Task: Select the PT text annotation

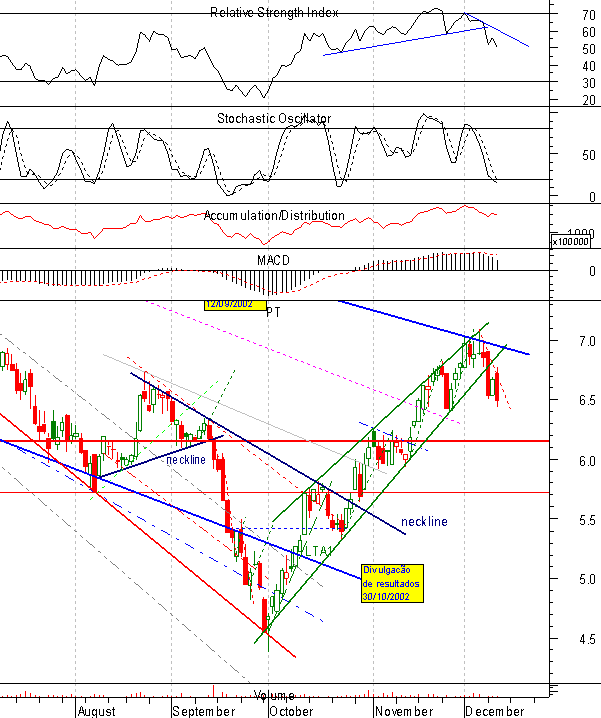Action: pos(273,312)
